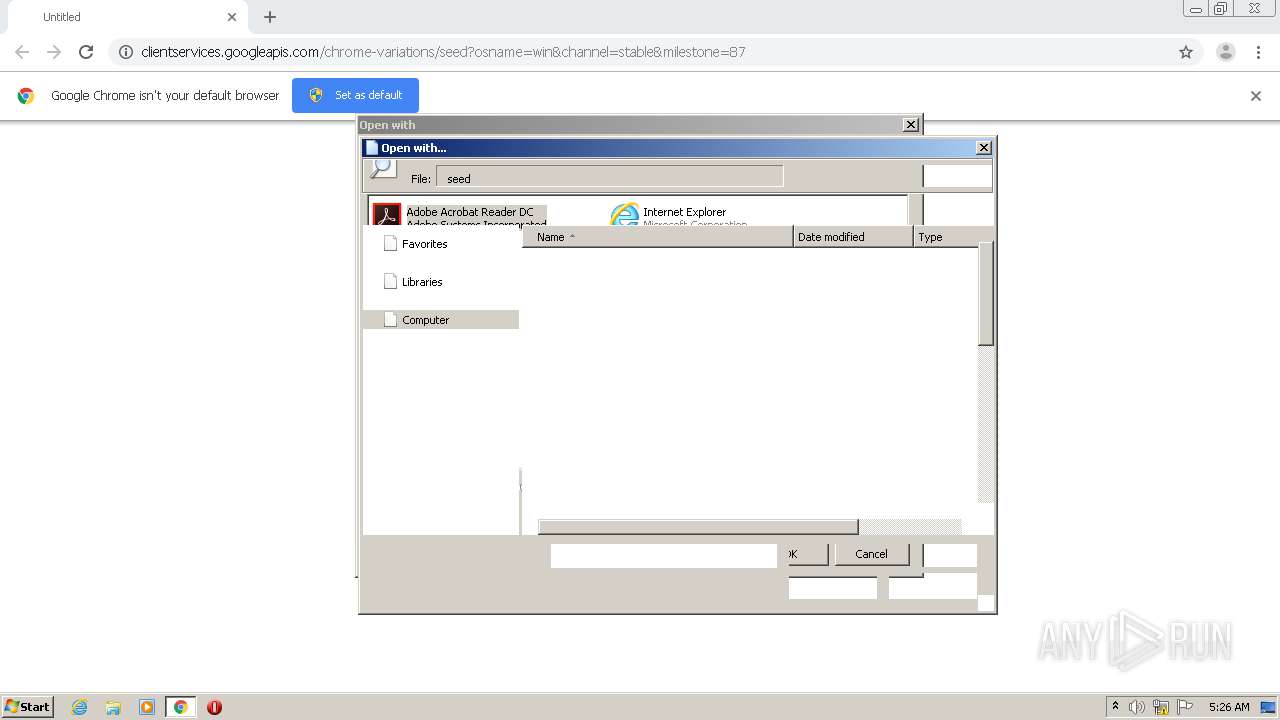
Task: Launch Internet Explorer from taskbar
Action: click(80, 707)
